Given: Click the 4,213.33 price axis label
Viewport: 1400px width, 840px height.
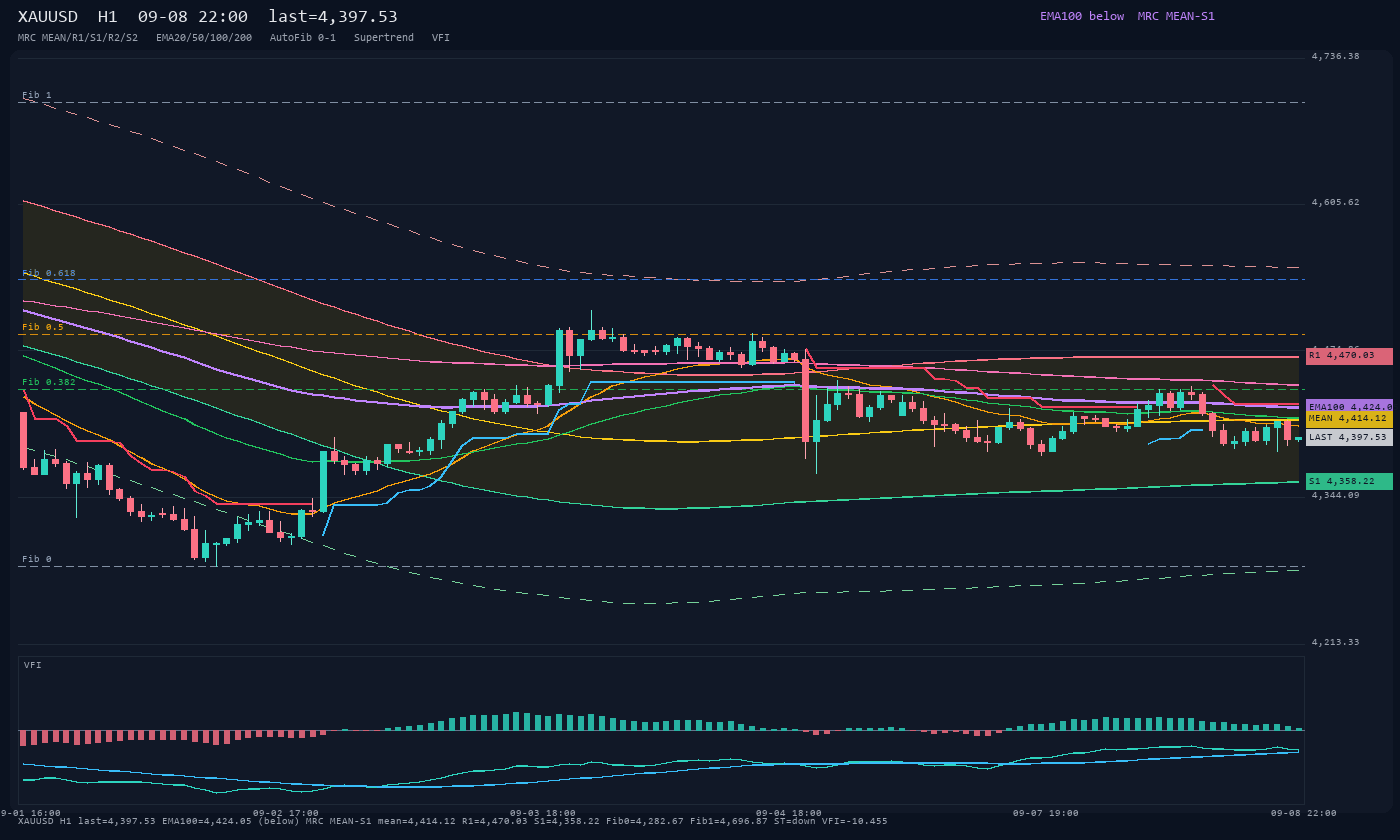Looking at the screenshot, I should [1336, 642].
